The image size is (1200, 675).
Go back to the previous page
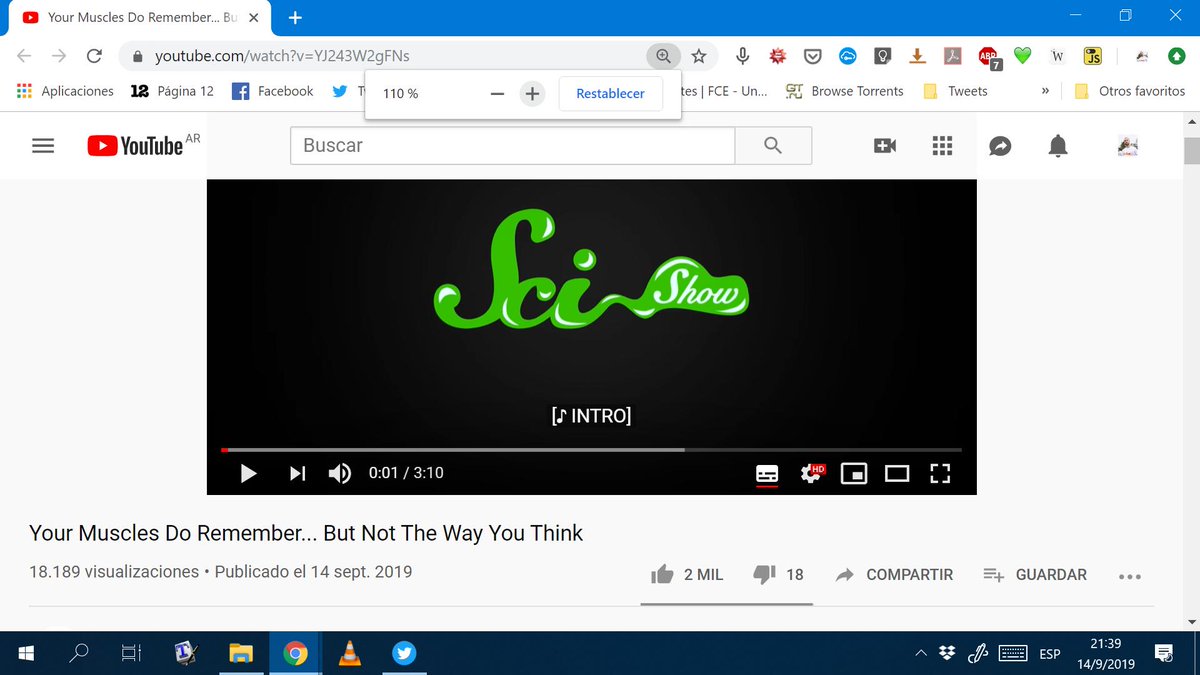point(24,56)
